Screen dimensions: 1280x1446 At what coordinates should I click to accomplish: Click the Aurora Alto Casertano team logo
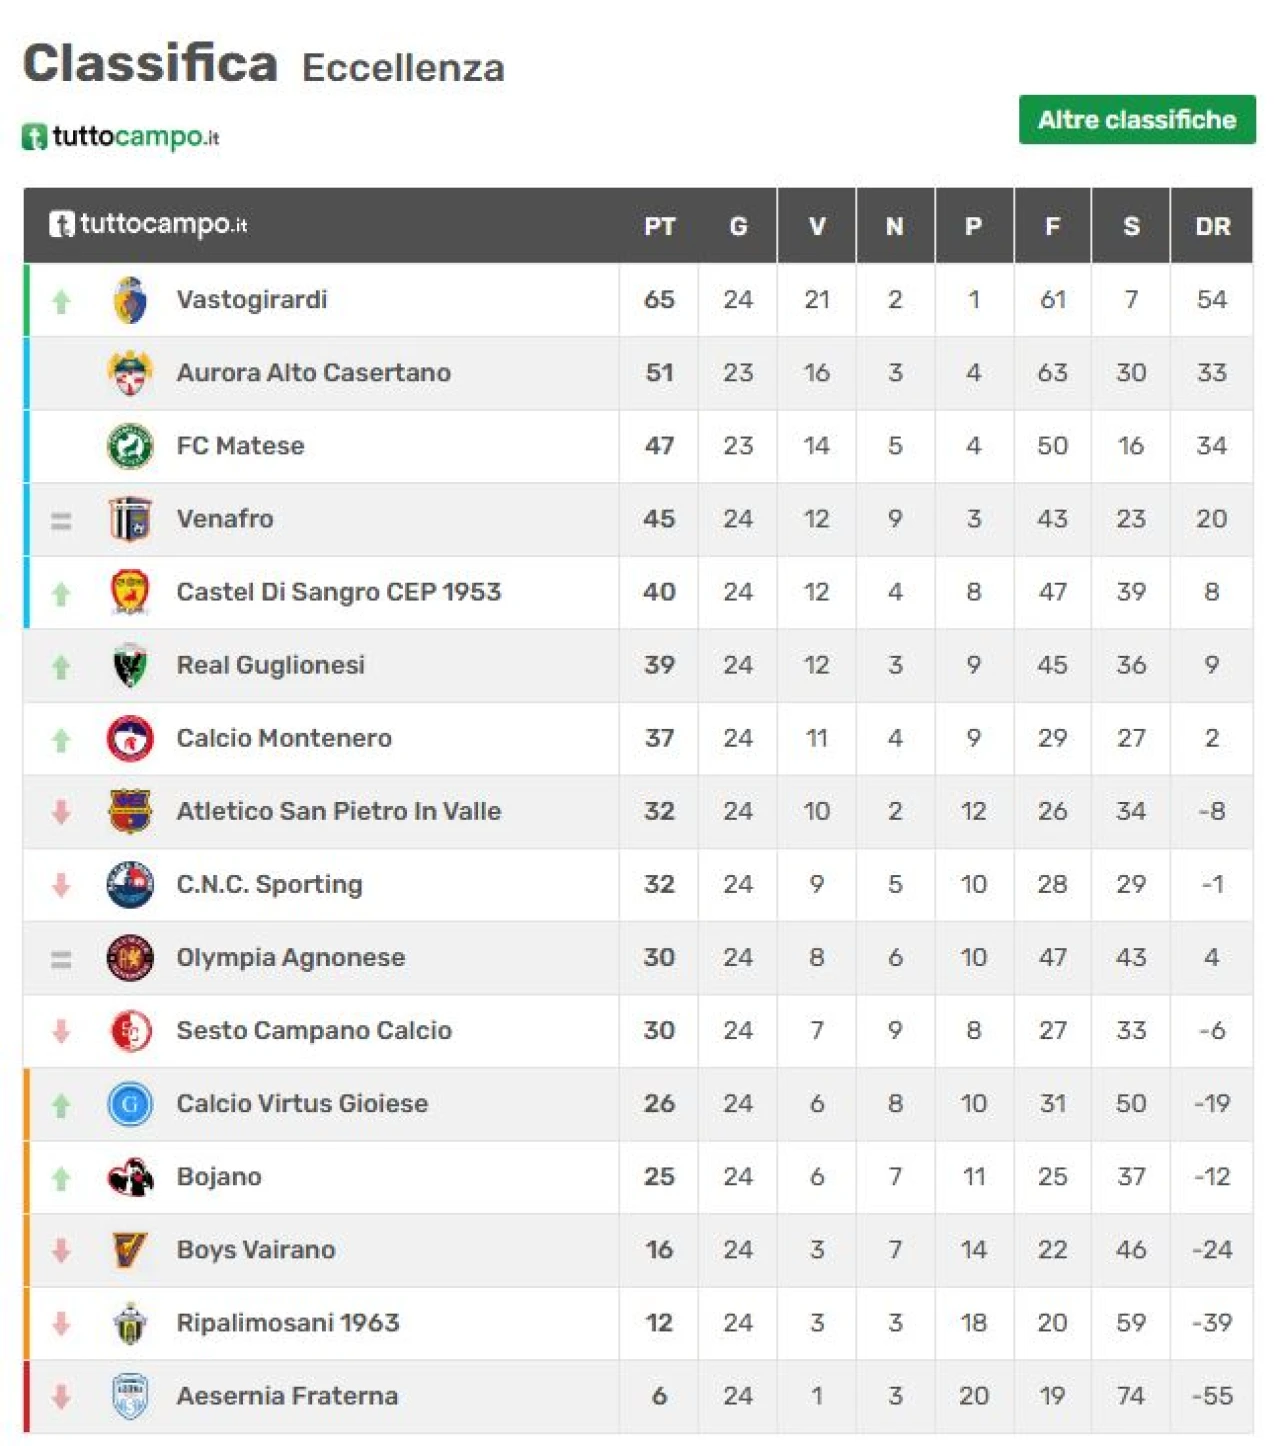[x=130, y=373]
